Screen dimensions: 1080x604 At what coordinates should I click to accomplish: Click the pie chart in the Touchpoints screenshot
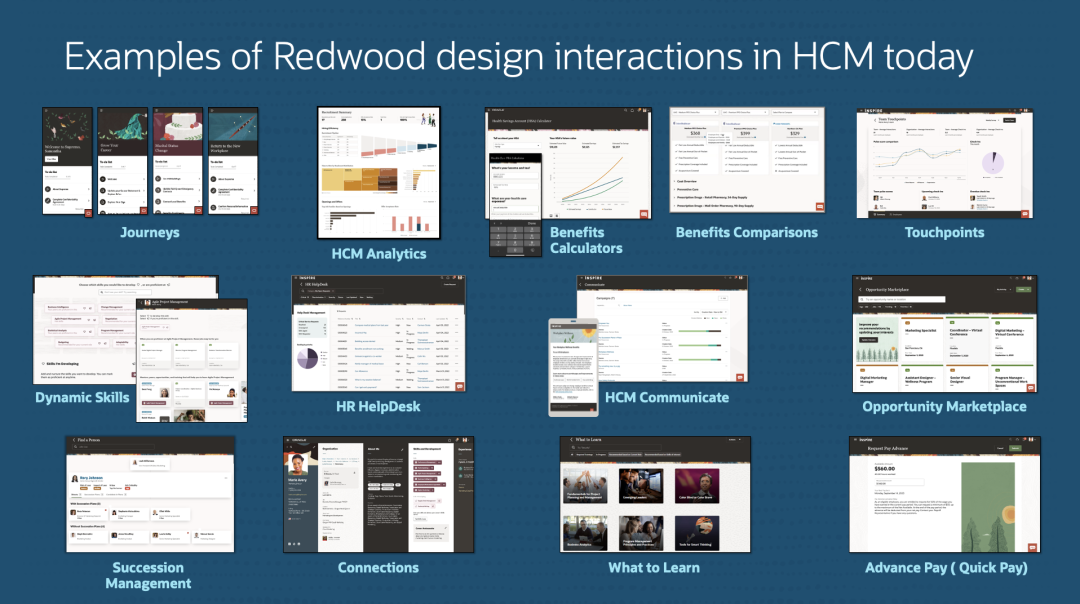point(993,163)
